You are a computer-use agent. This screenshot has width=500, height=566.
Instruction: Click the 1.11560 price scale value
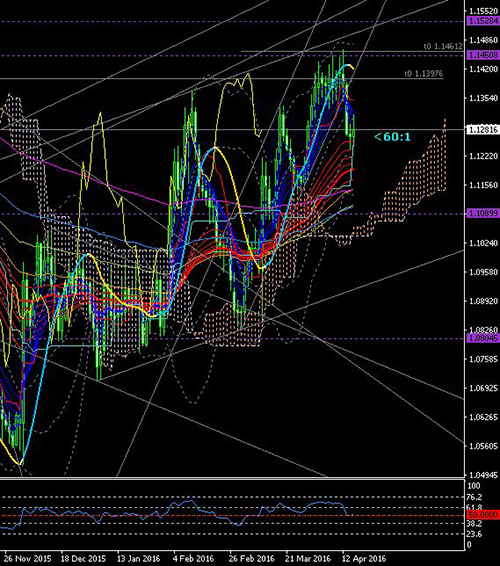pos(483,185)
